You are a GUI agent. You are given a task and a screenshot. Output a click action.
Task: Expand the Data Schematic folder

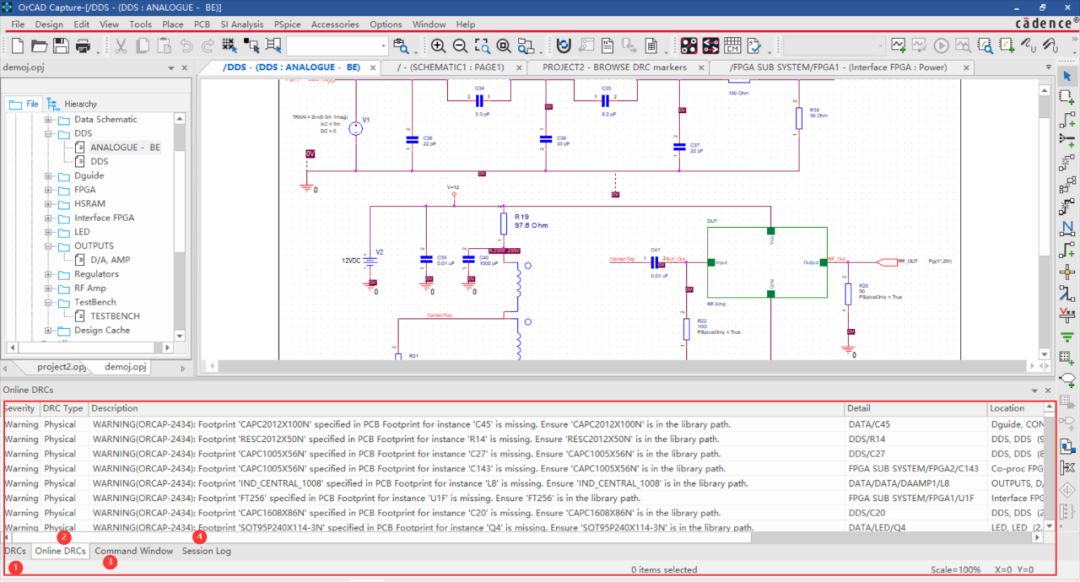click(48, 119)
